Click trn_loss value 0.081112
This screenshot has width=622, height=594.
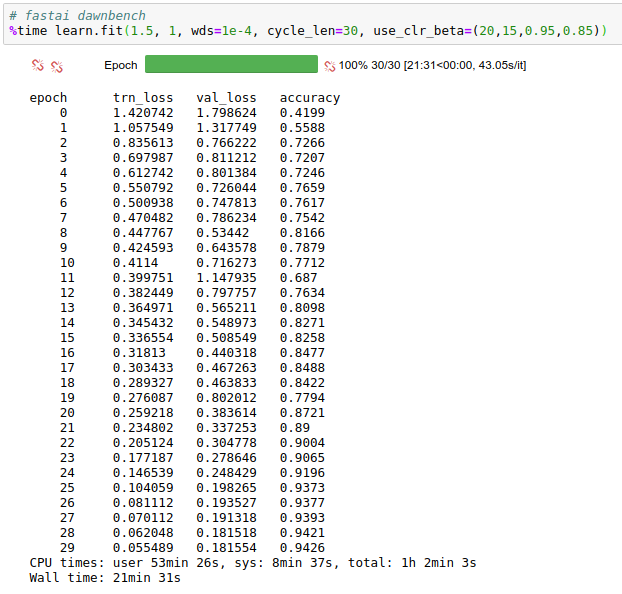[x=143, y=503]
